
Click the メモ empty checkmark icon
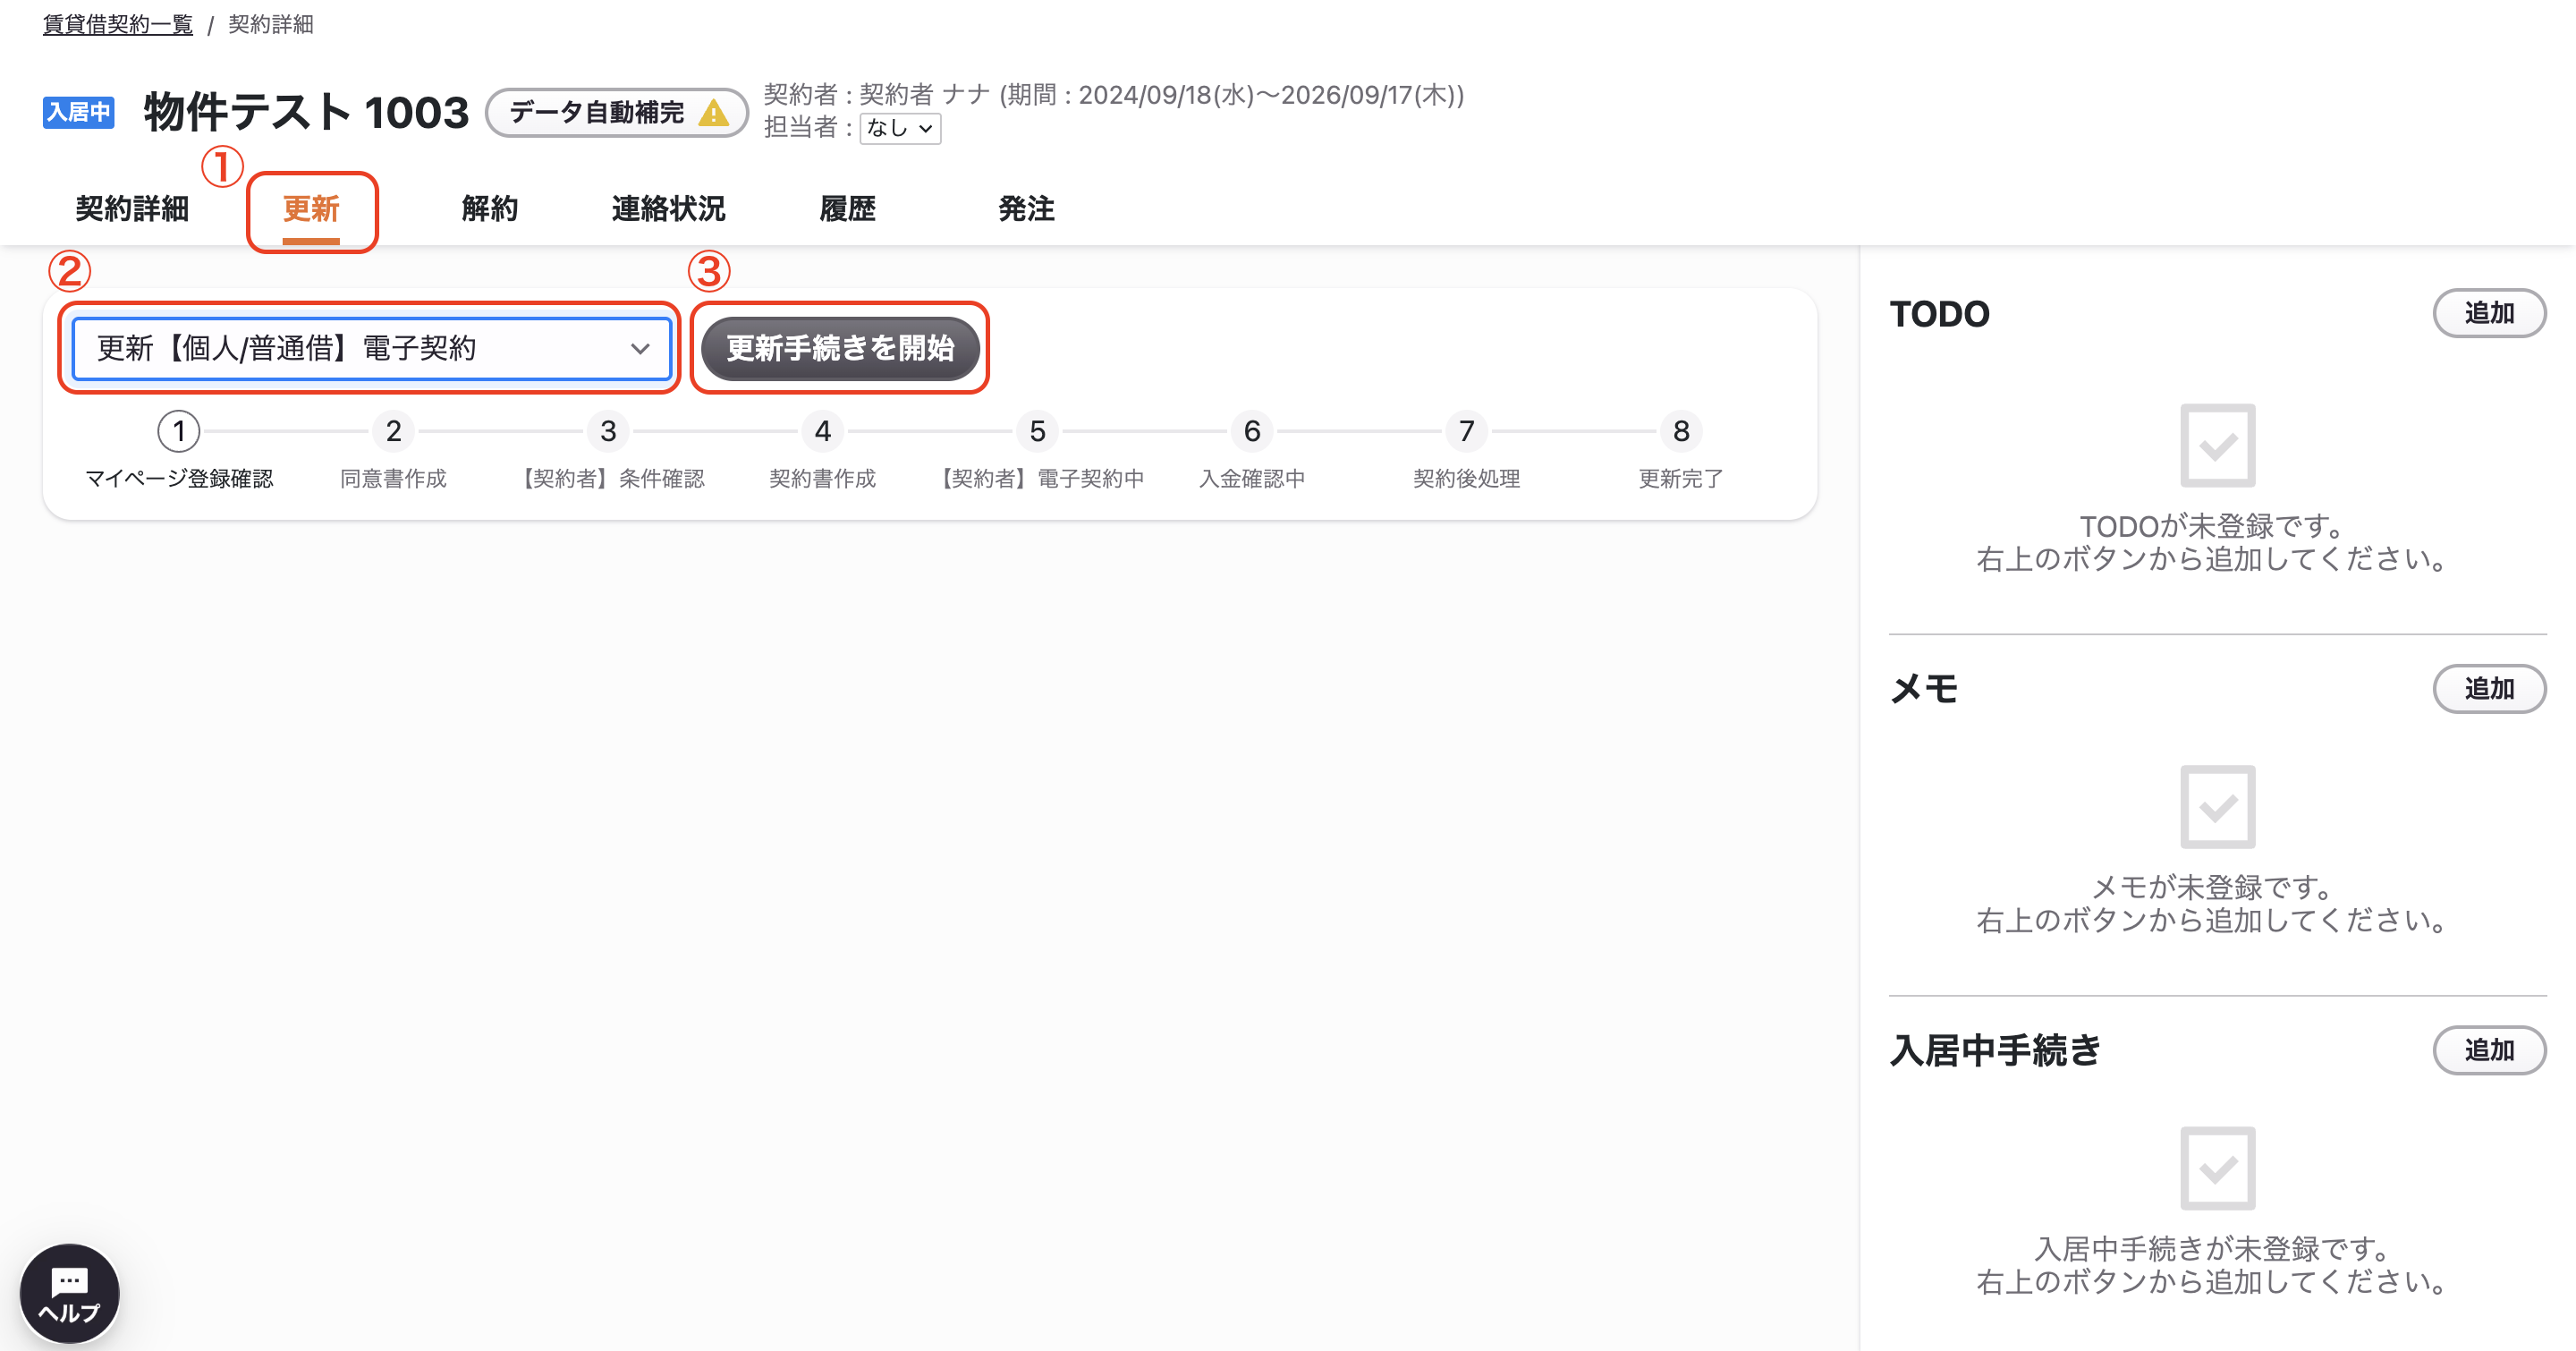point(2217,806)
